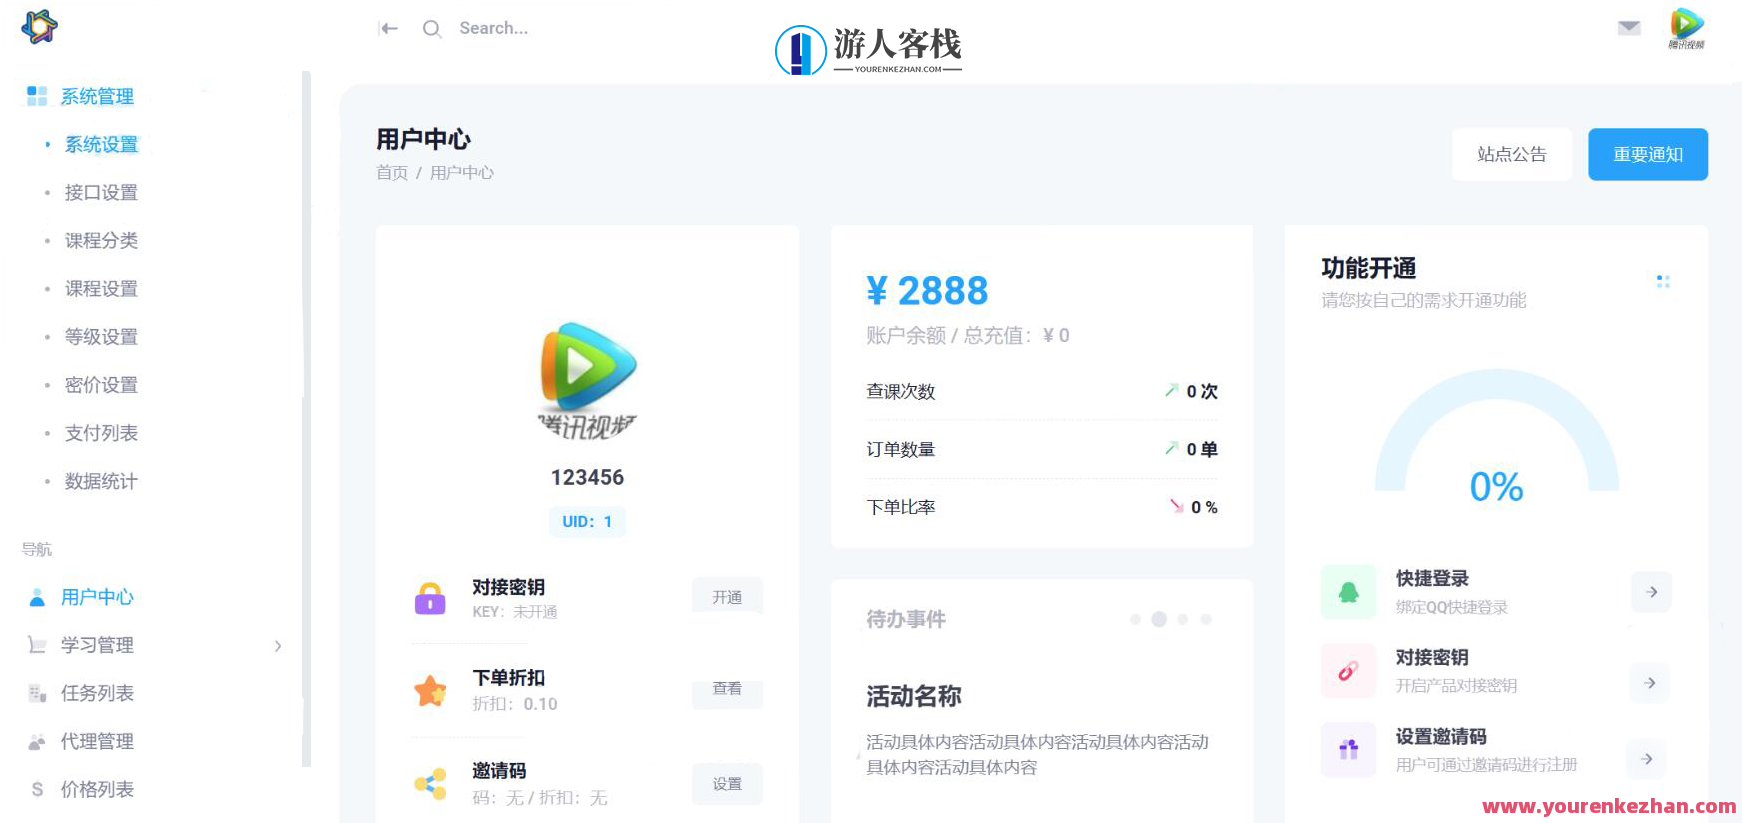Open the 重要通知 blue button
Screen dimensions: 1742x823
pyautogui.click(x=1648, y=154)
